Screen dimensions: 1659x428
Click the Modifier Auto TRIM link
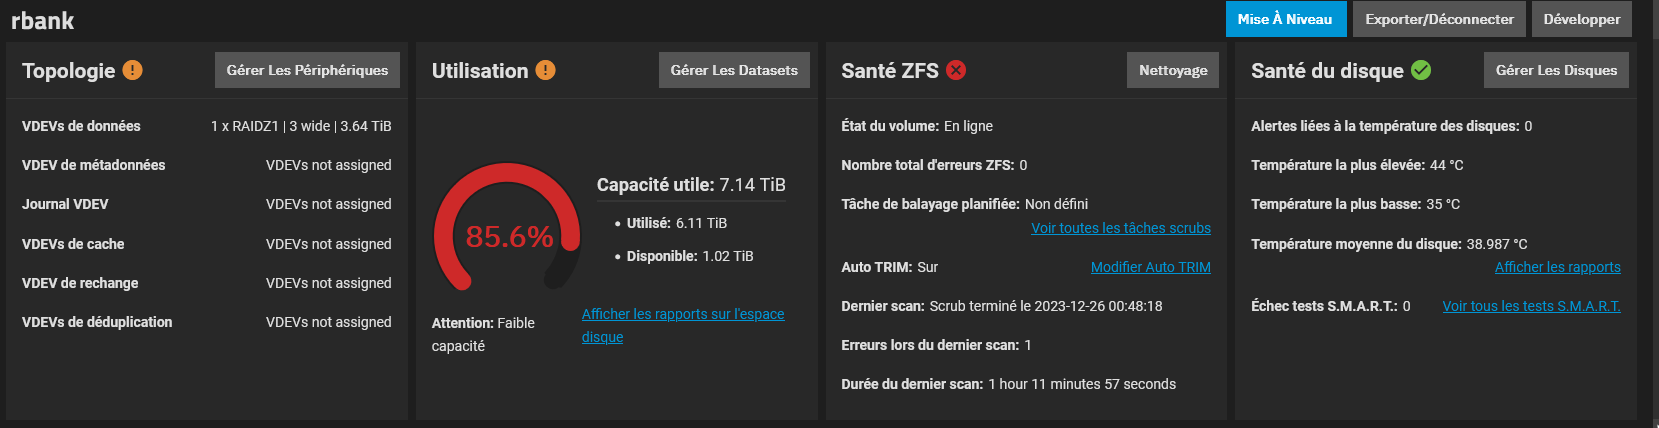[x=1150, y=267]
